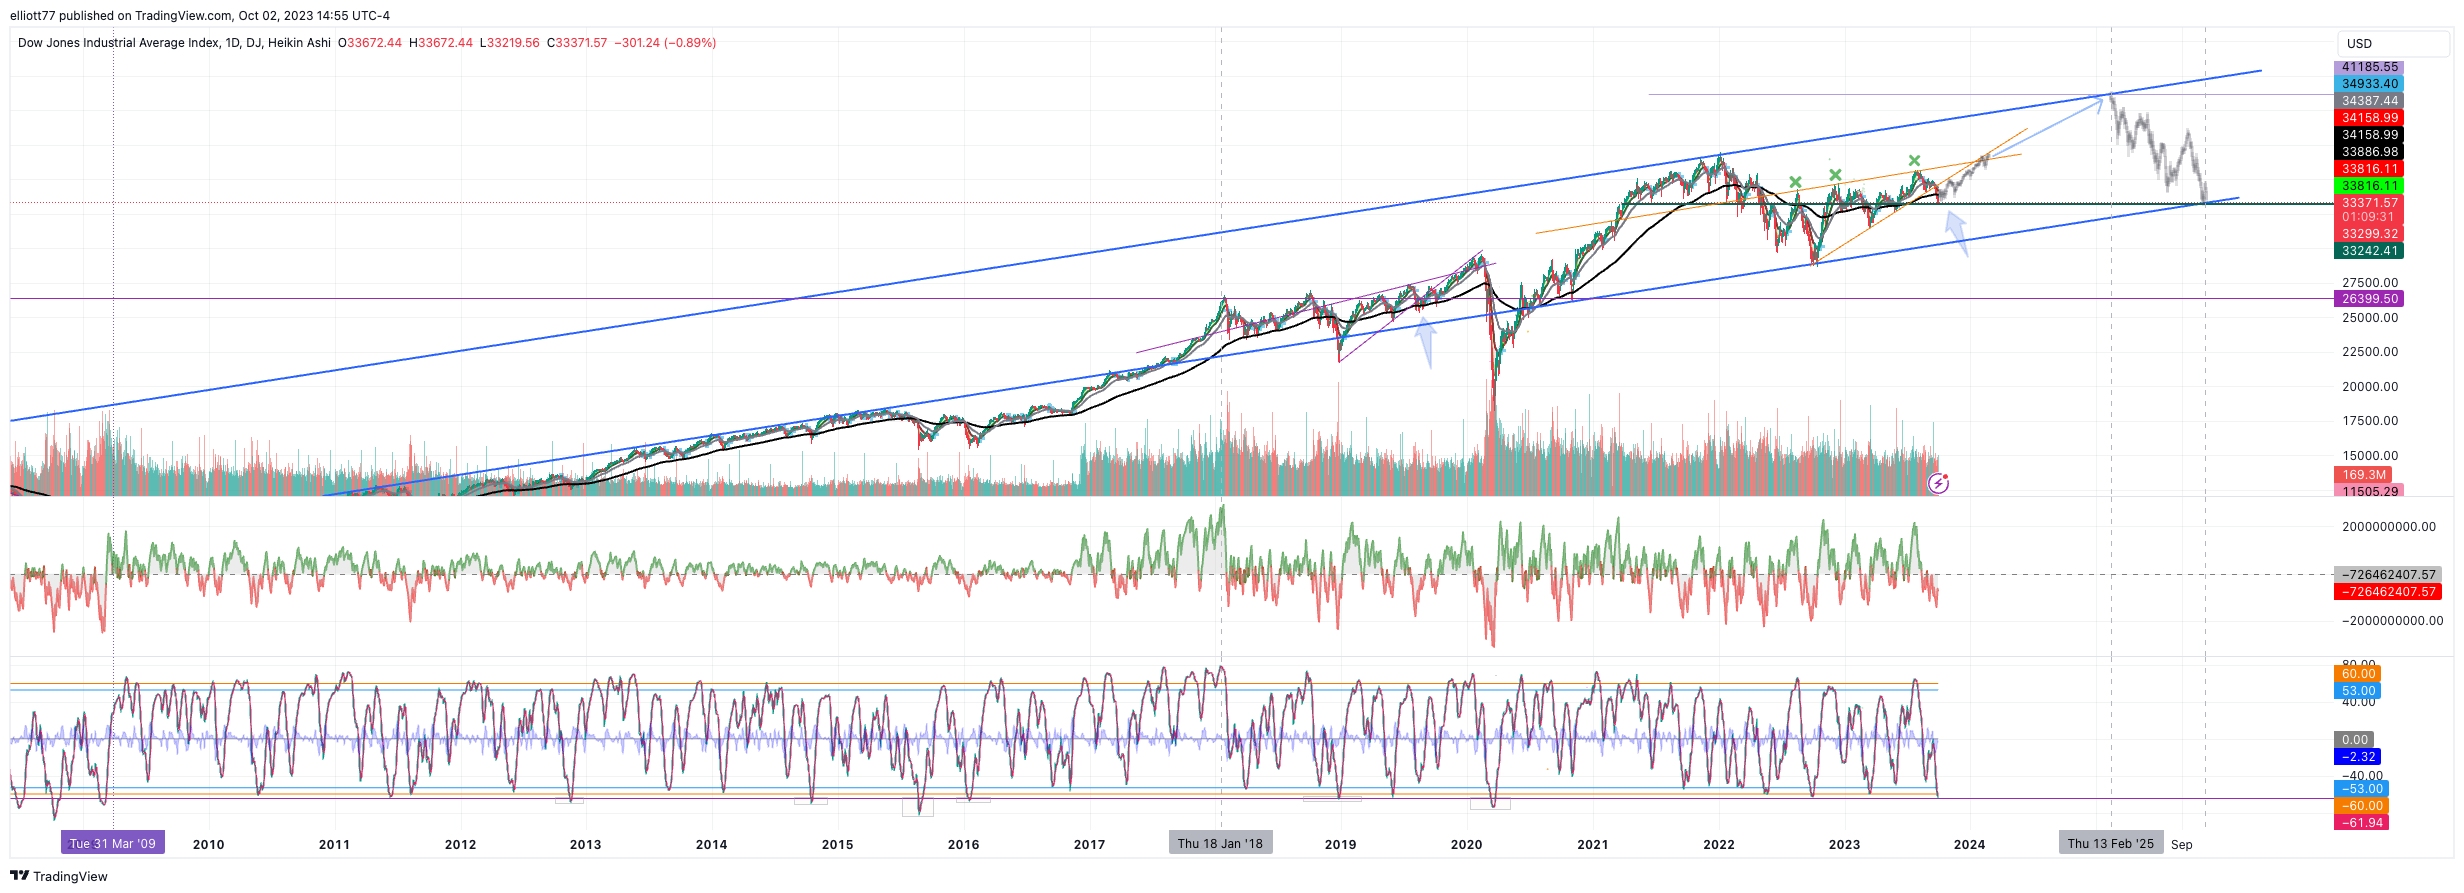Click the 2015 label on time axis
2464x893 pixels.
pos(838,844)
